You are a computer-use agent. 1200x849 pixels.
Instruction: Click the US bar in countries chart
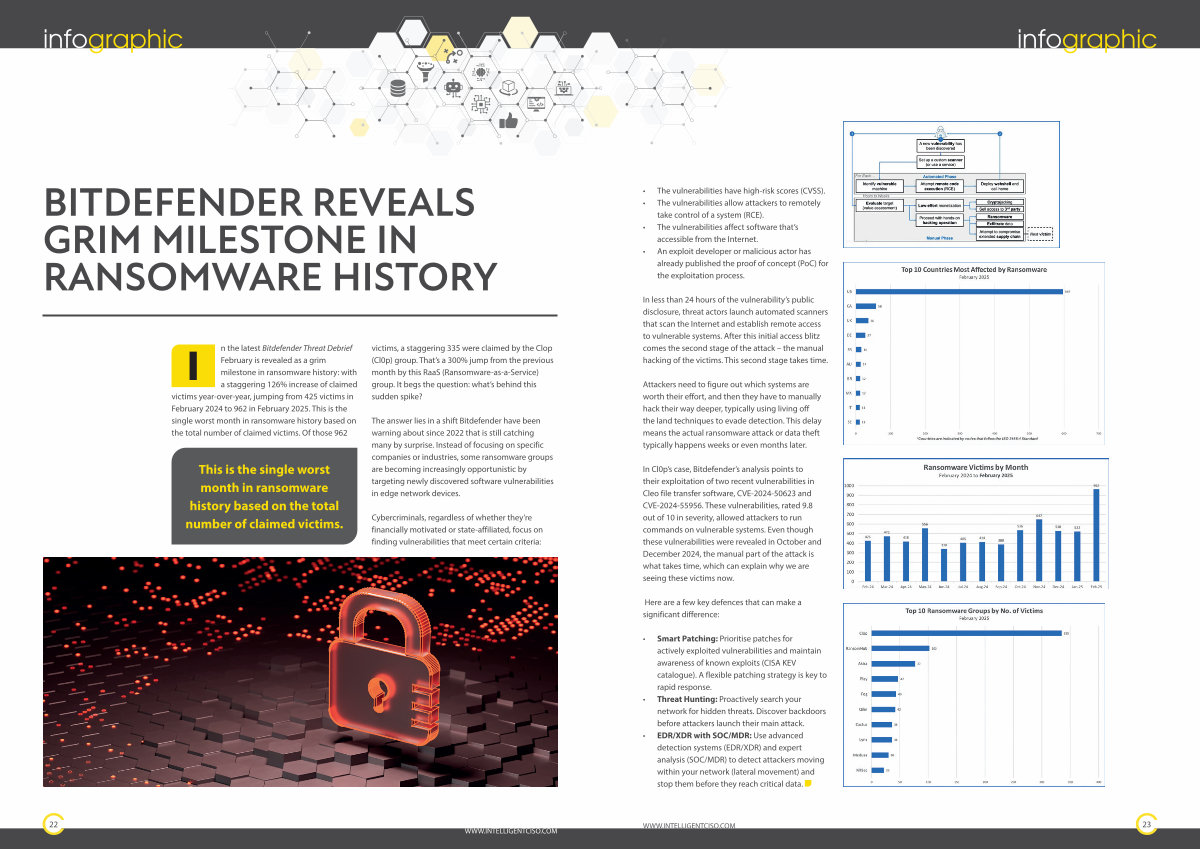pyautogui.click(x=967, y=292)
